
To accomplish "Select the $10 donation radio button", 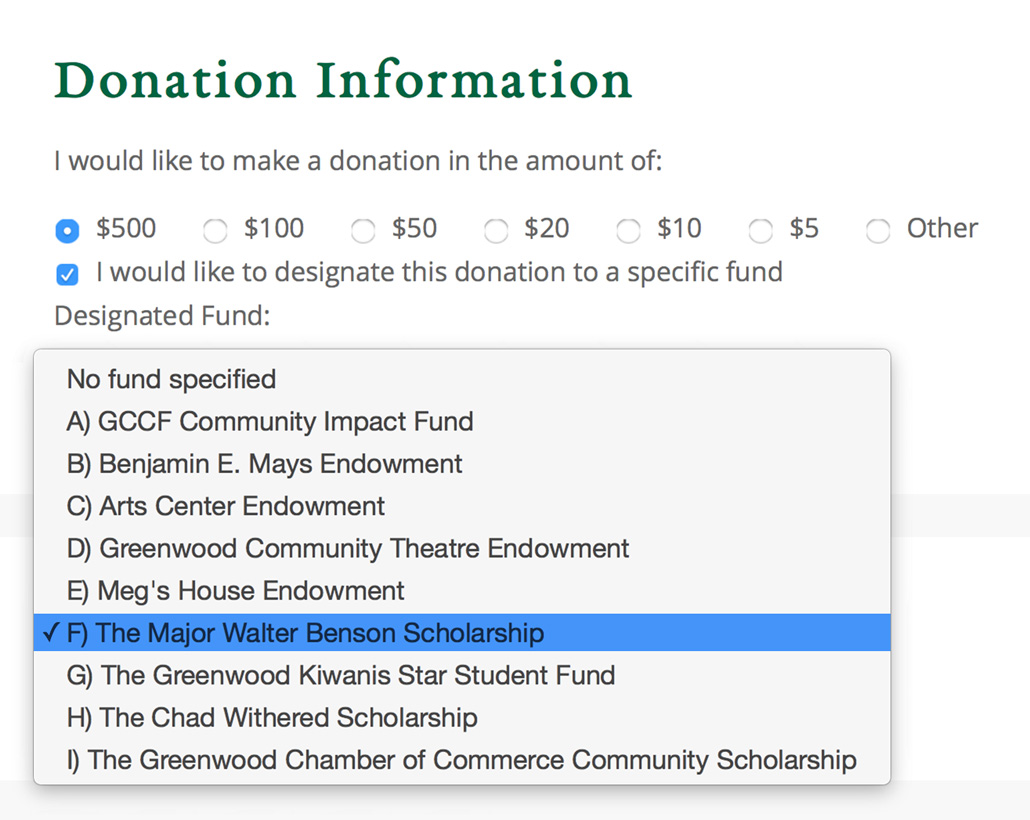I will [628, 231].
